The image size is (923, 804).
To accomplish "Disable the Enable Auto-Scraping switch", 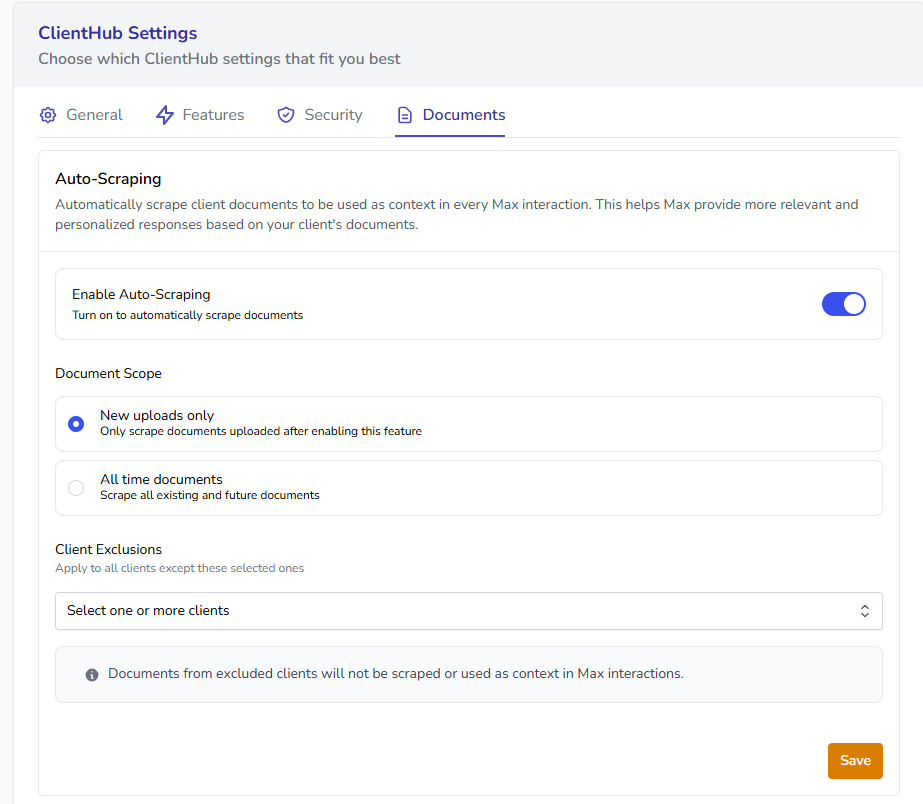I will (843, 304).
